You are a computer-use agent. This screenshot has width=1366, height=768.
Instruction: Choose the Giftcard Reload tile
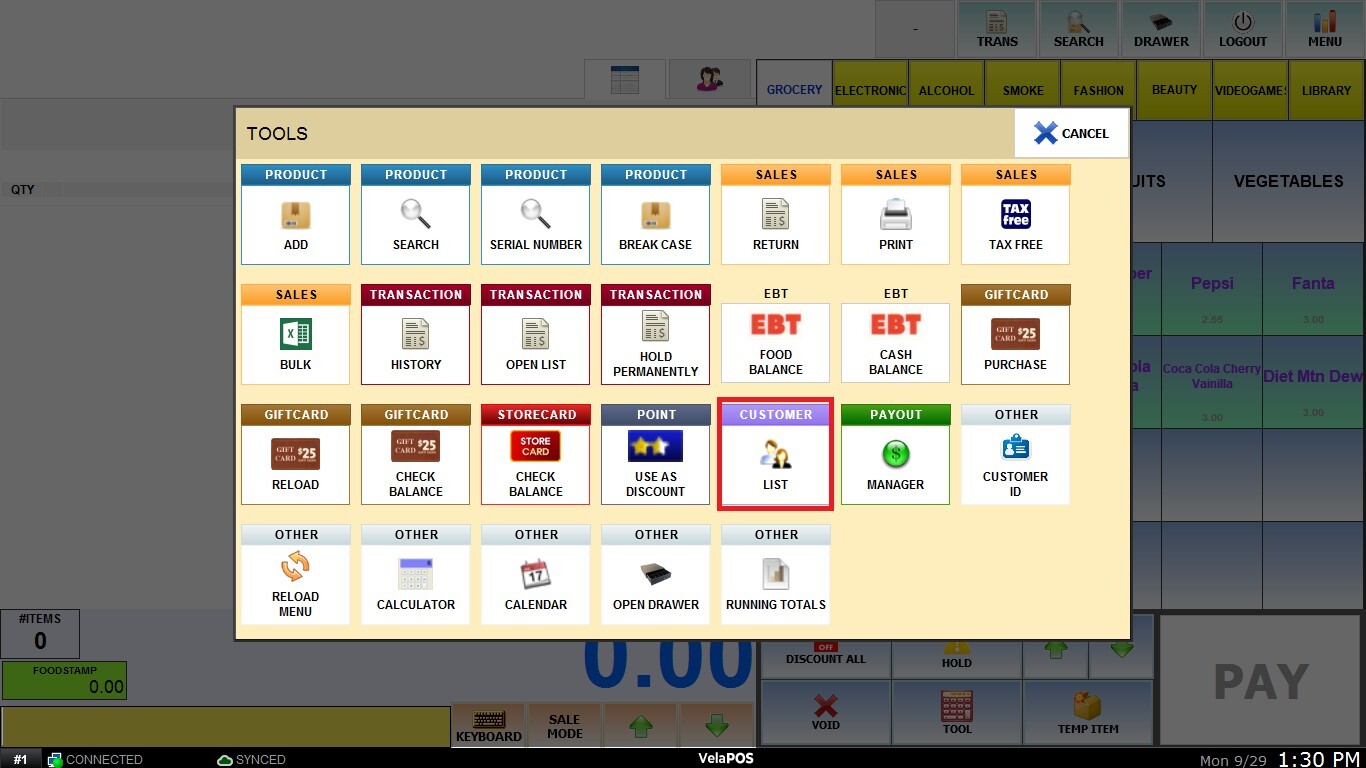[295, 464]
